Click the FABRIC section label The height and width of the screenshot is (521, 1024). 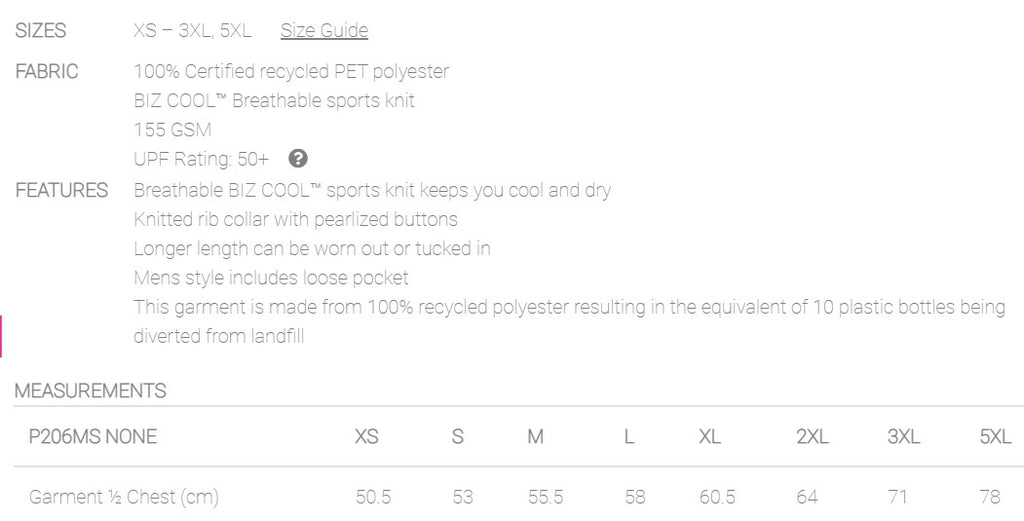pos(46,71)
